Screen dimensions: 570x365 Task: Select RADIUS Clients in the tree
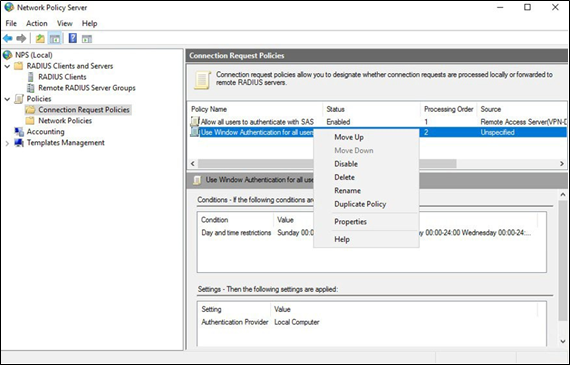click(x=62, y=77)
